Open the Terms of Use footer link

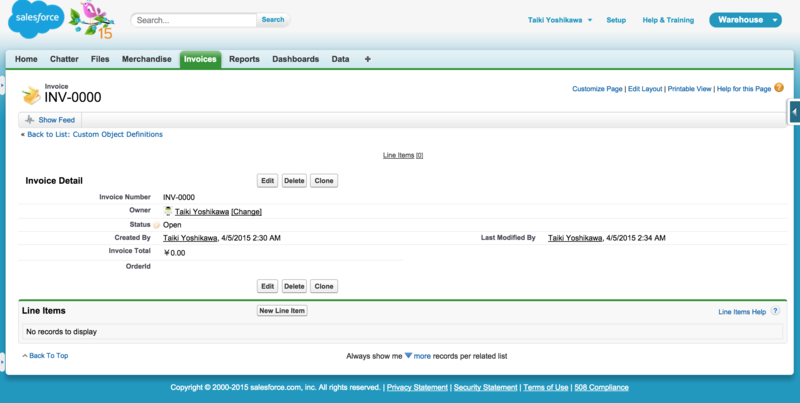tap(545, 387)
